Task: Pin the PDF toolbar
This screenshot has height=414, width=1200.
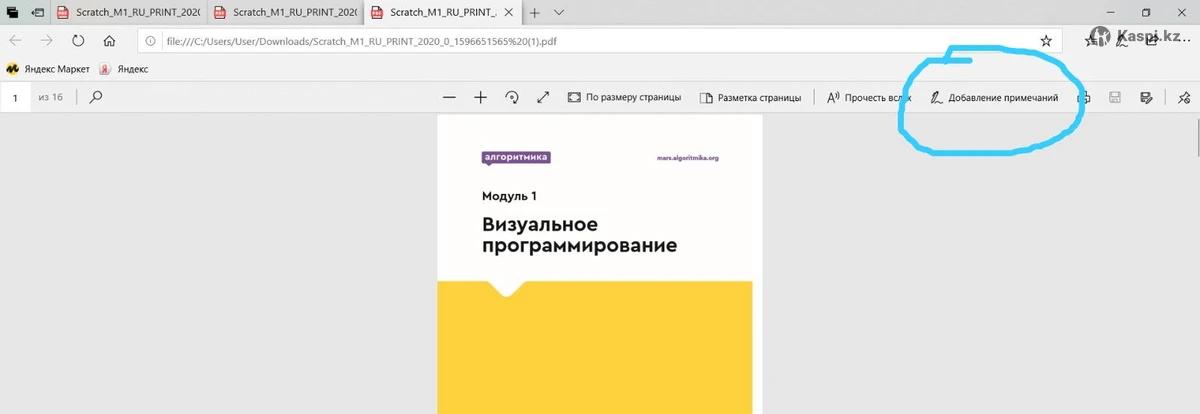Action: point(1184,98)
